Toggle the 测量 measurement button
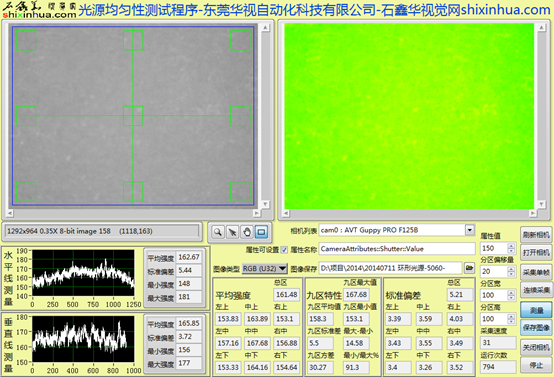Viewport: 554px width, 377px height. click(536, 310)
